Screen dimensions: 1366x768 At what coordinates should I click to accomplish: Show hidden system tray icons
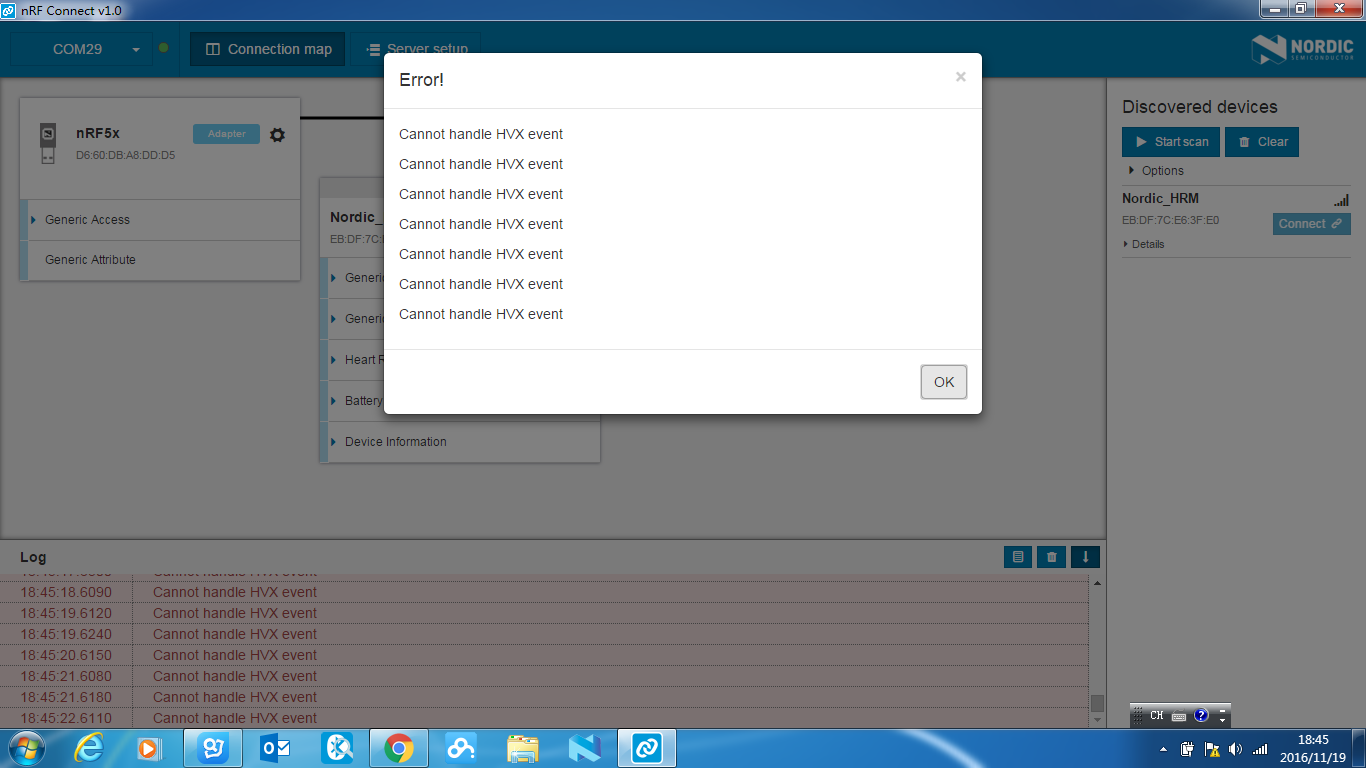(x=1163, y=749)
